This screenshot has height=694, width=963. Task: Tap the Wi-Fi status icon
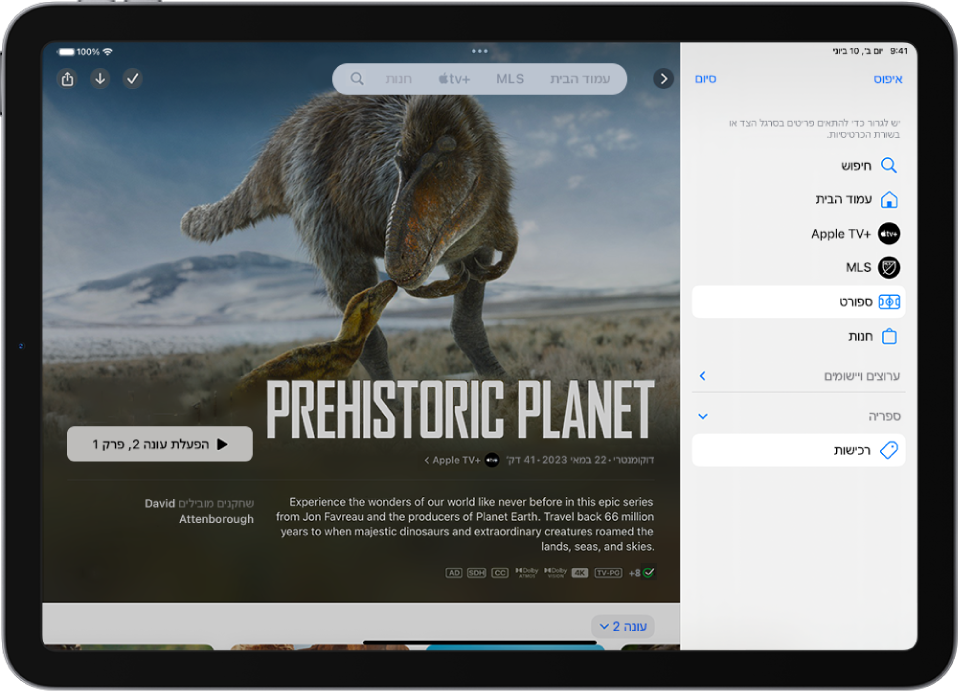pos(108,52)
